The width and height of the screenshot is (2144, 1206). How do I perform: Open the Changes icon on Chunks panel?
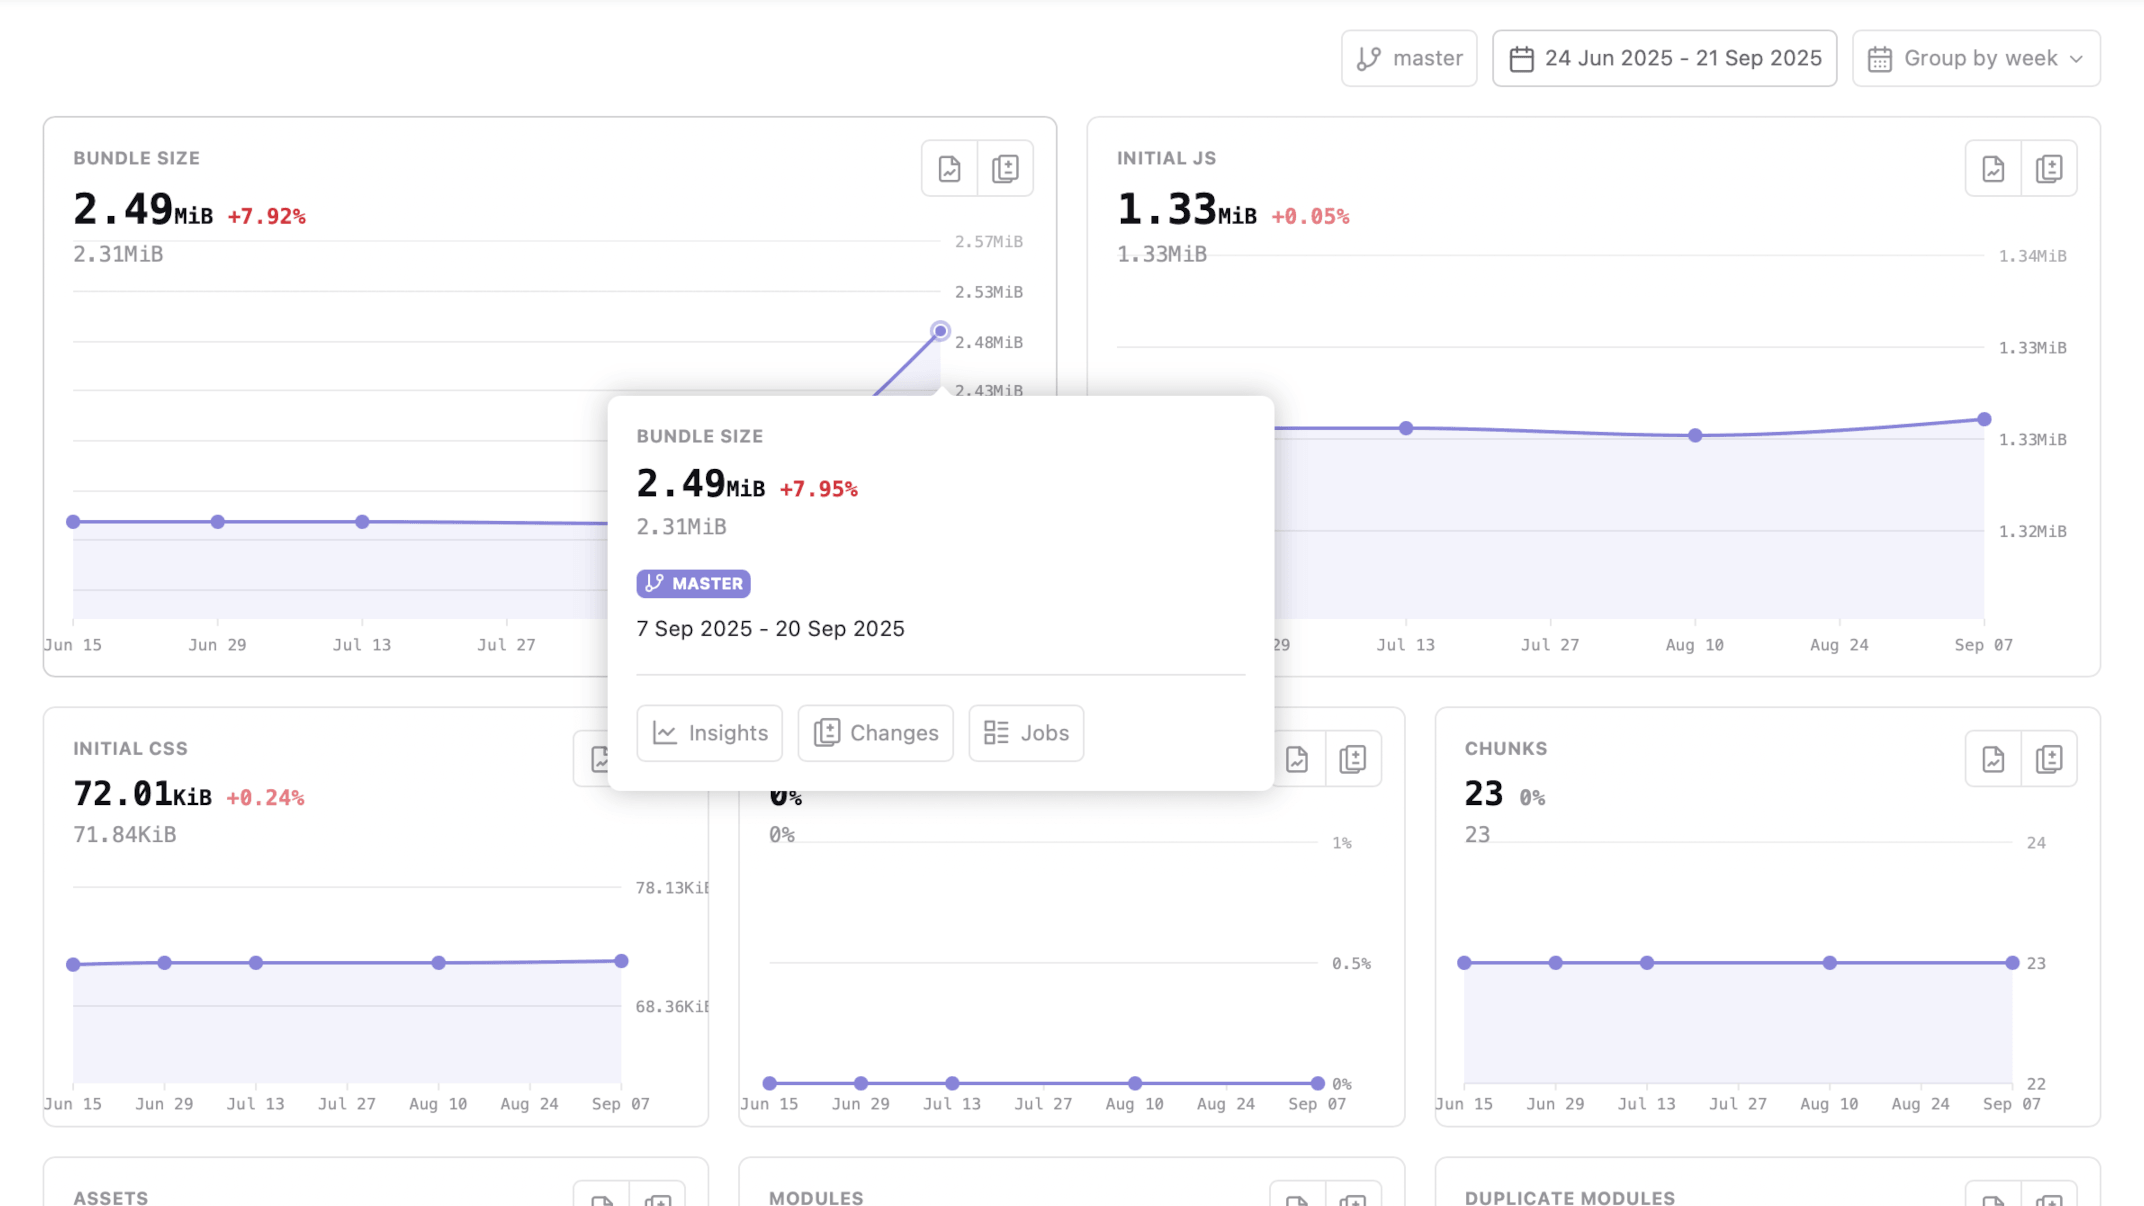click(x=2049, y=758)
